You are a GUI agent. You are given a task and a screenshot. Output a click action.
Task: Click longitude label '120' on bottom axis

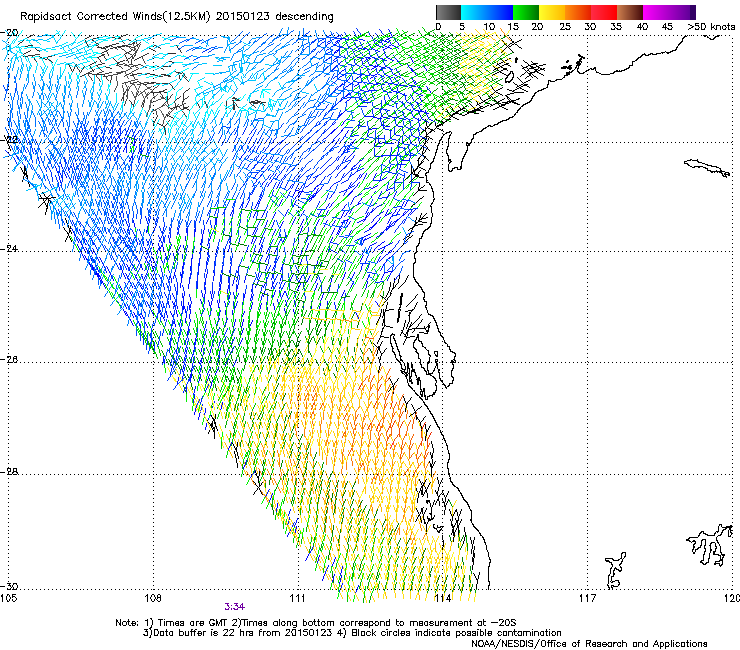tap(732, 599)
